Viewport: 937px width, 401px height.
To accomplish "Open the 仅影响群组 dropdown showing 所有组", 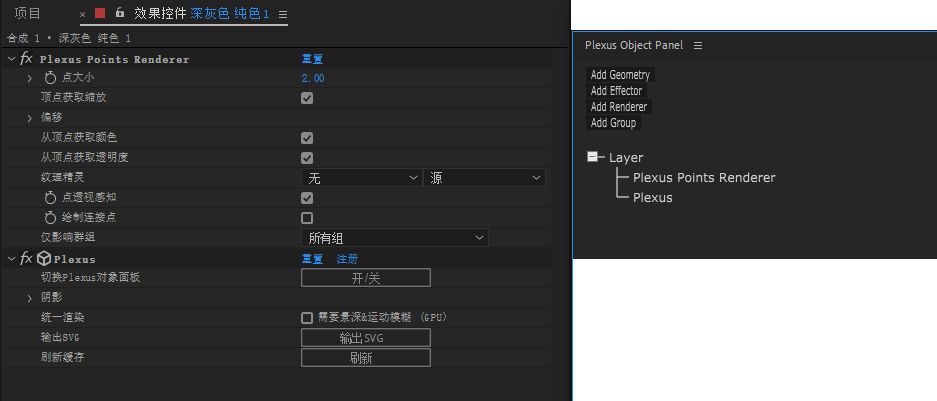I will [394, 238].
